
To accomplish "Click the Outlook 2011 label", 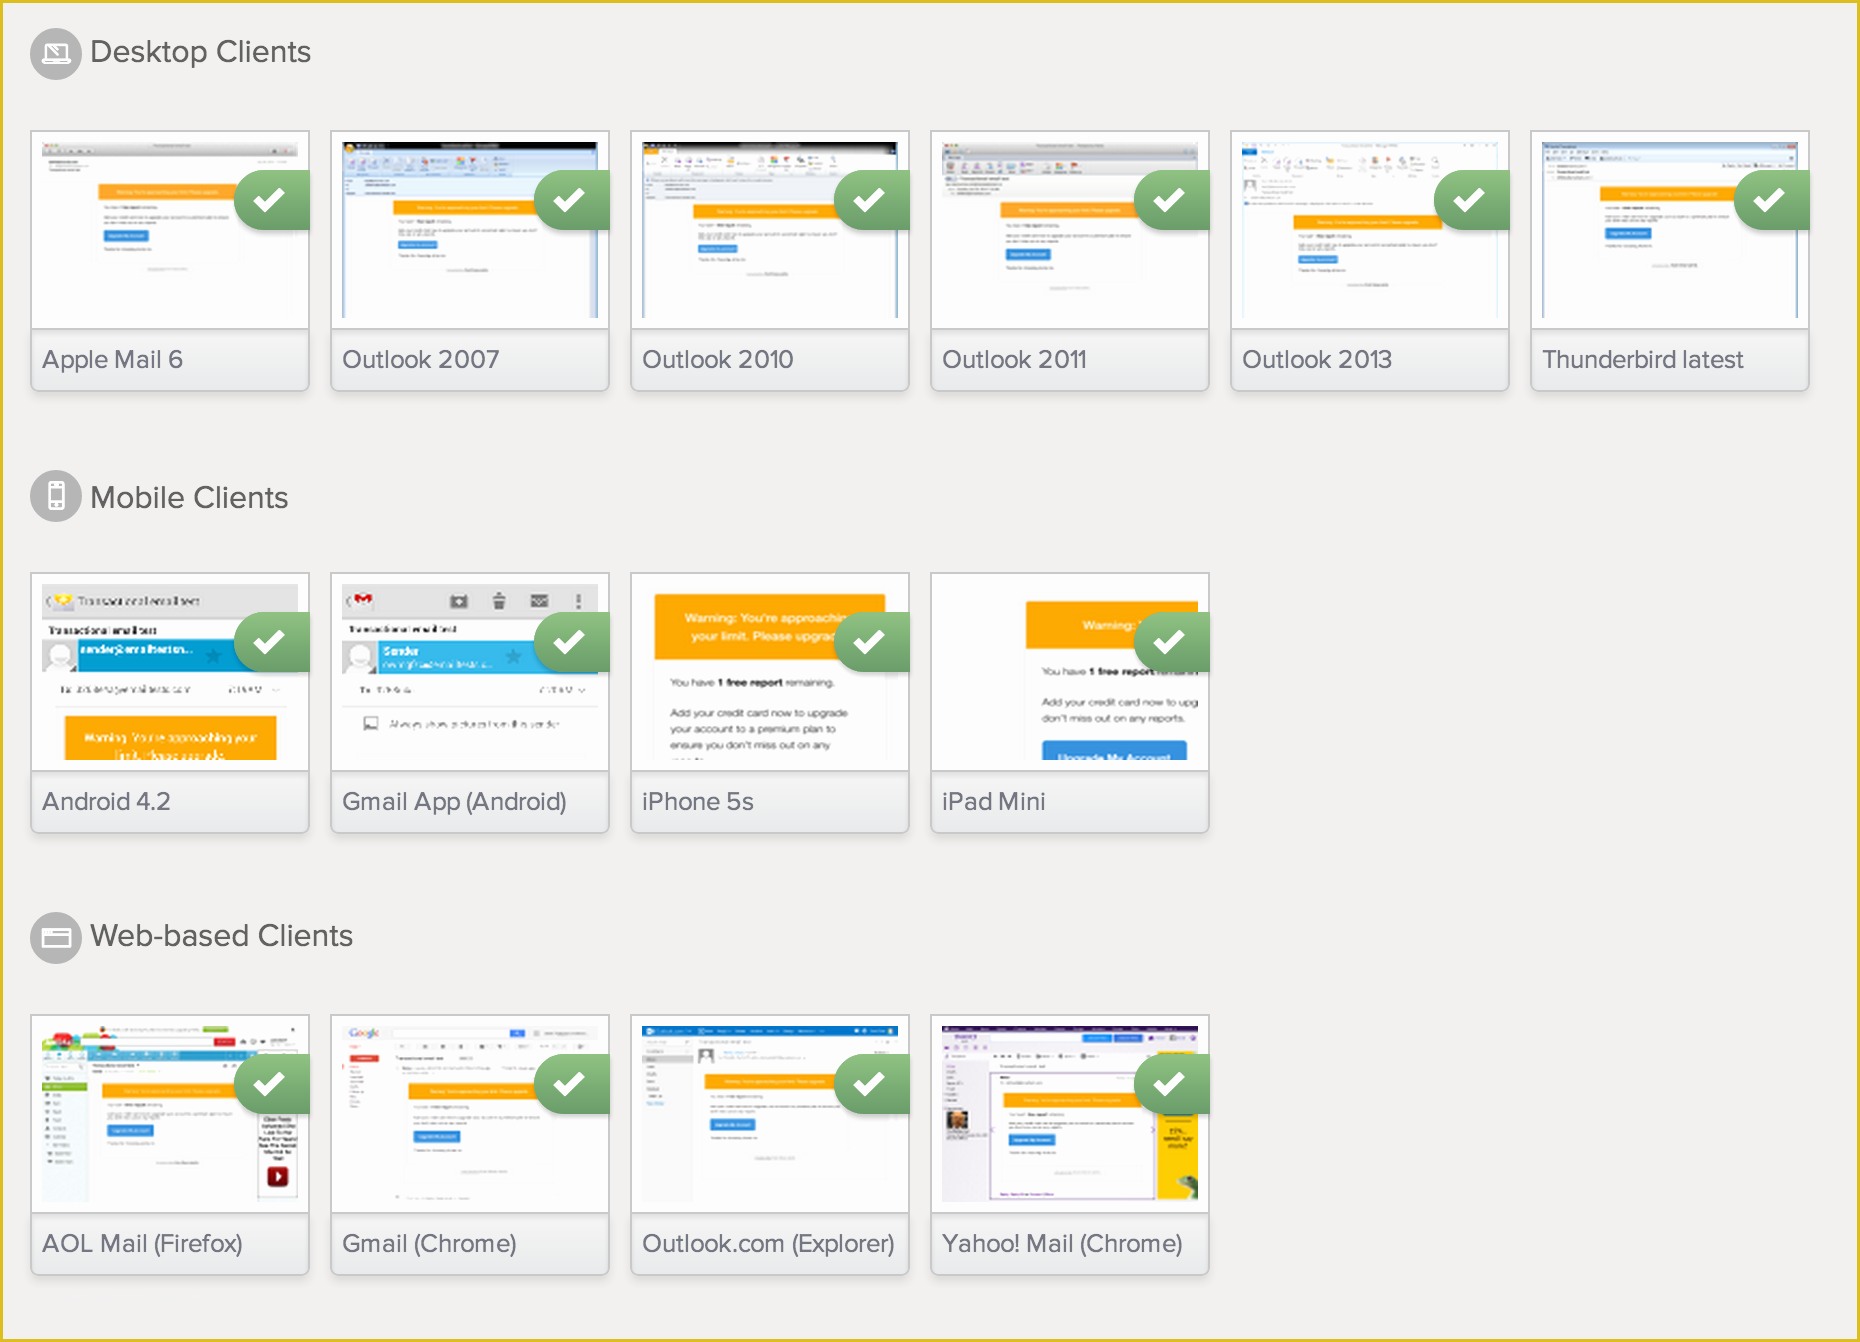I will pos(1014,360).
